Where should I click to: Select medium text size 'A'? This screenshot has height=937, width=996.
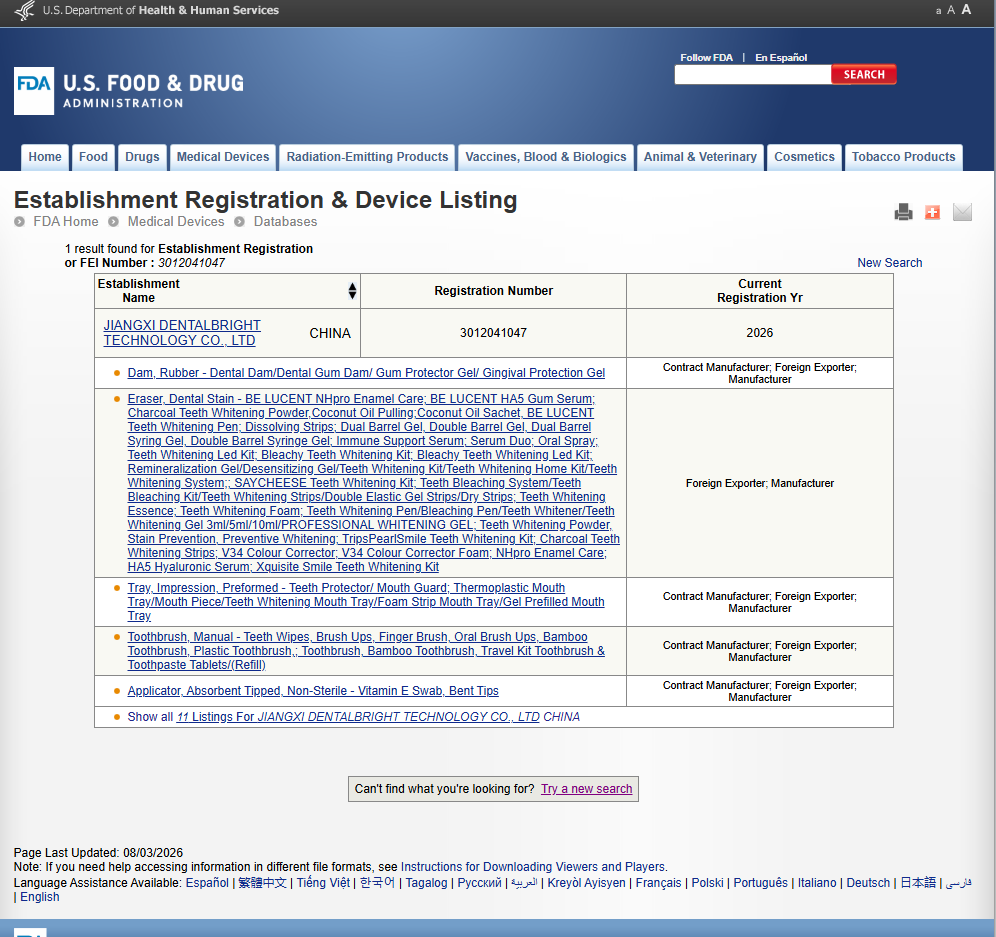951,10
